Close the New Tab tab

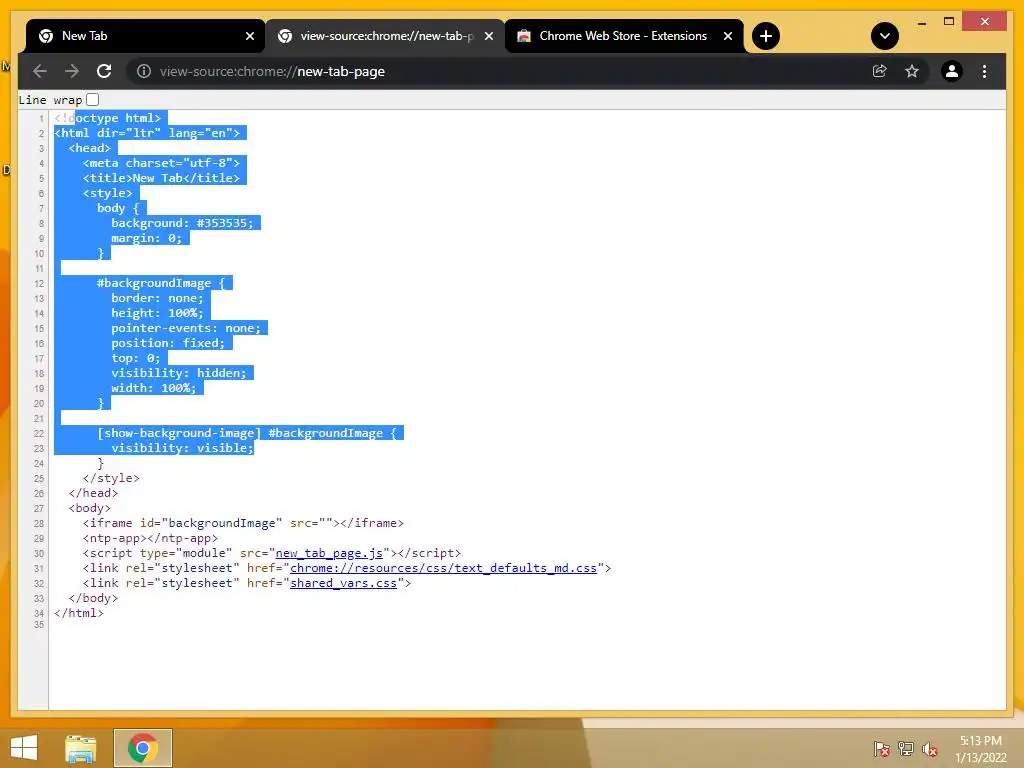pos(249,36)
